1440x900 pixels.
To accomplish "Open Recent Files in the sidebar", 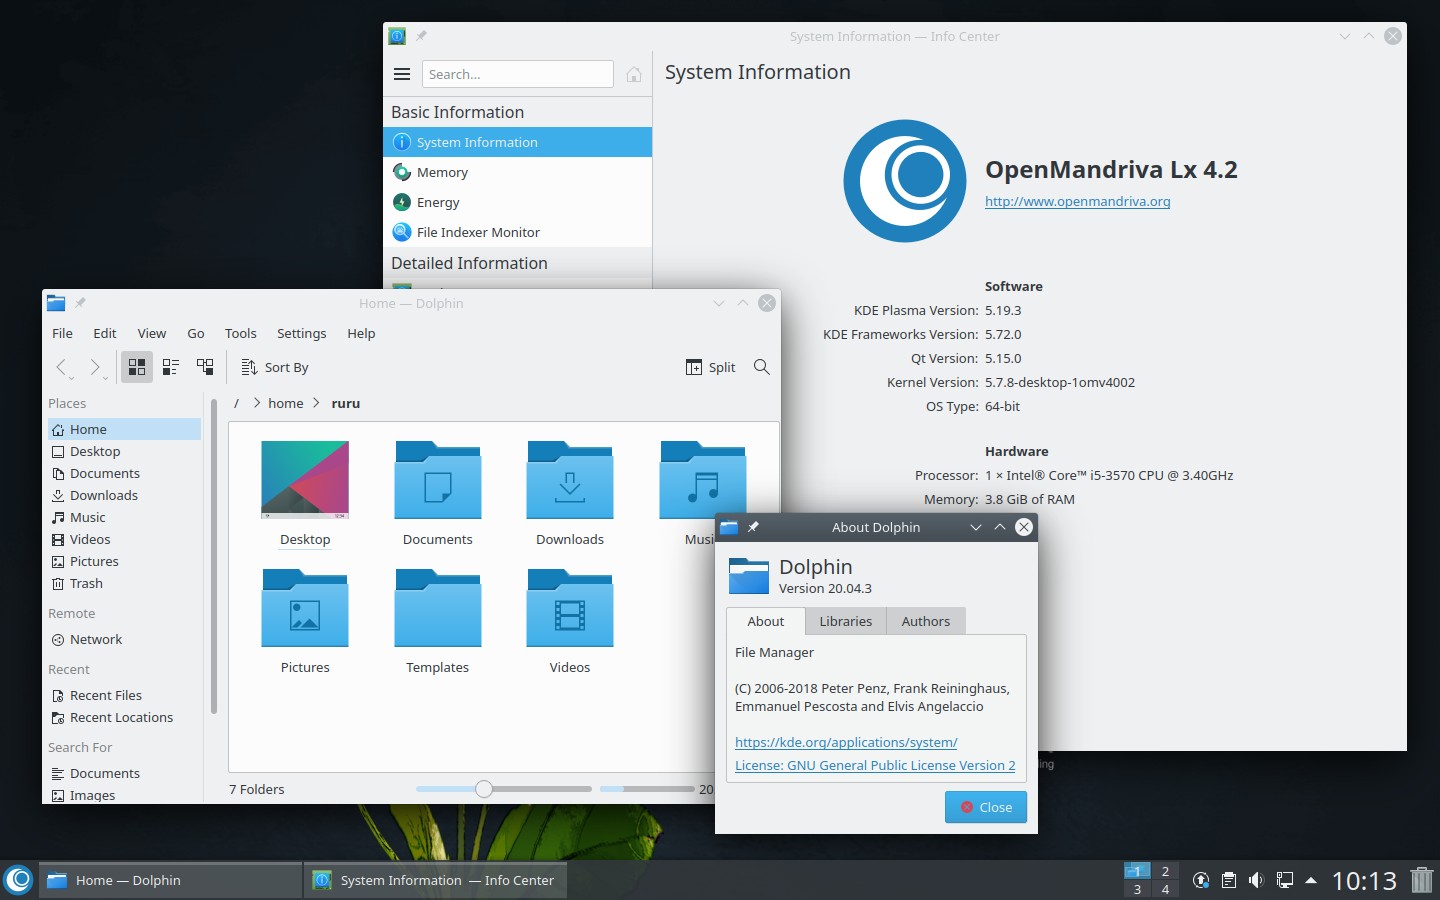I will [124, 695].
